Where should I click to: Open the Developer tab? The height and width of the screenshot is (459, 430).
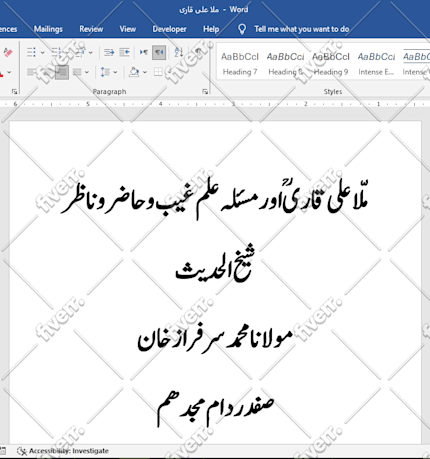click(169, 29)
